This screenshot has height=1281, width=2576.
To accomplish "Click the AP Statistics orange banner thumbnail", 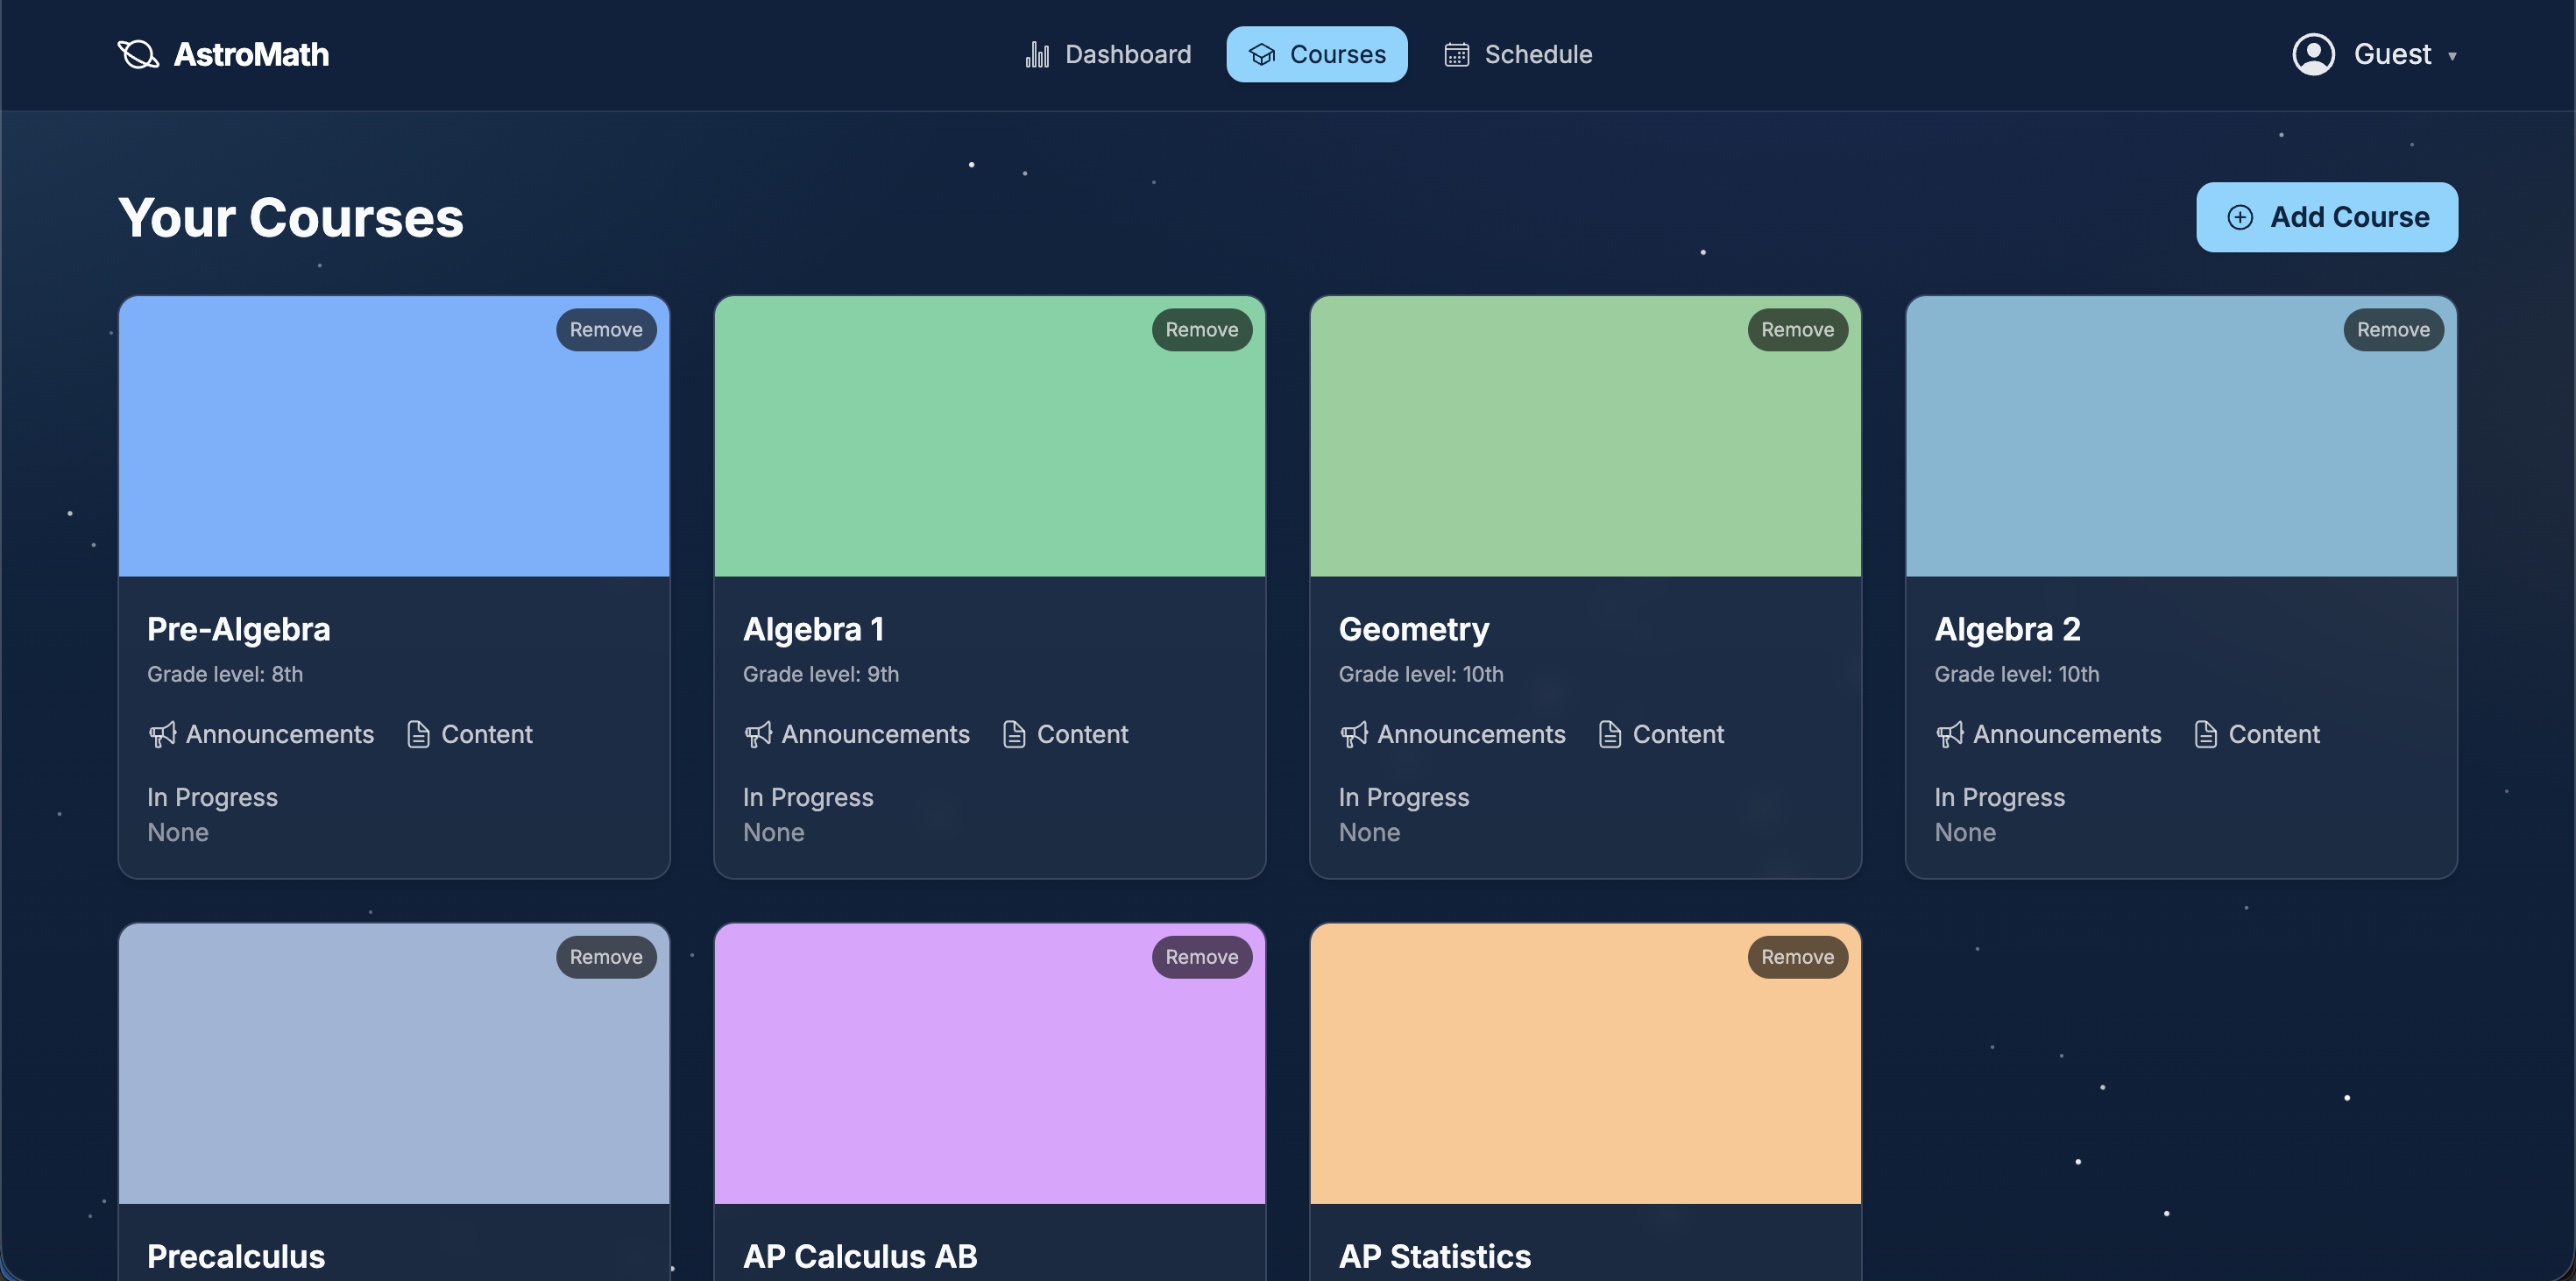I will tap(1586, 1063).
